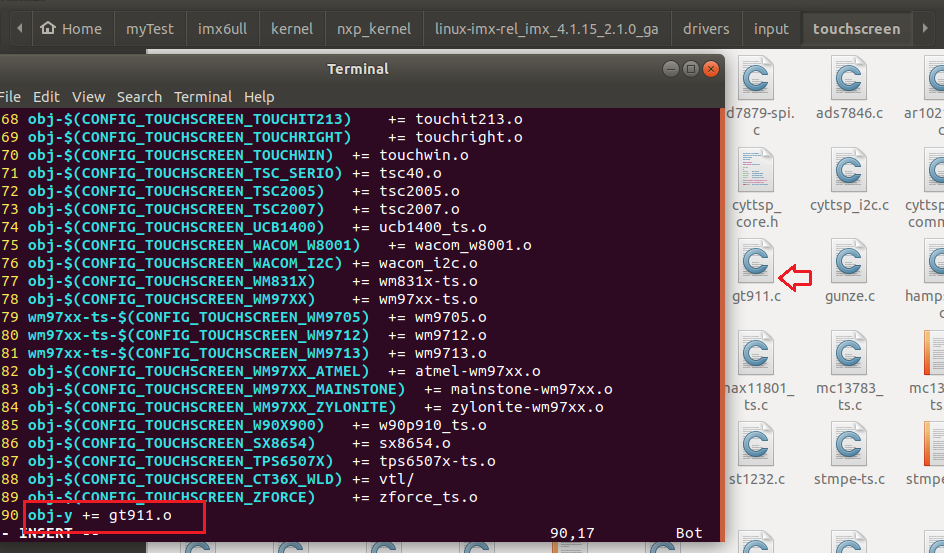Open the Terminal menu in menu bar
This screenshot has height=553, width=944.
(x=203, y=97)
